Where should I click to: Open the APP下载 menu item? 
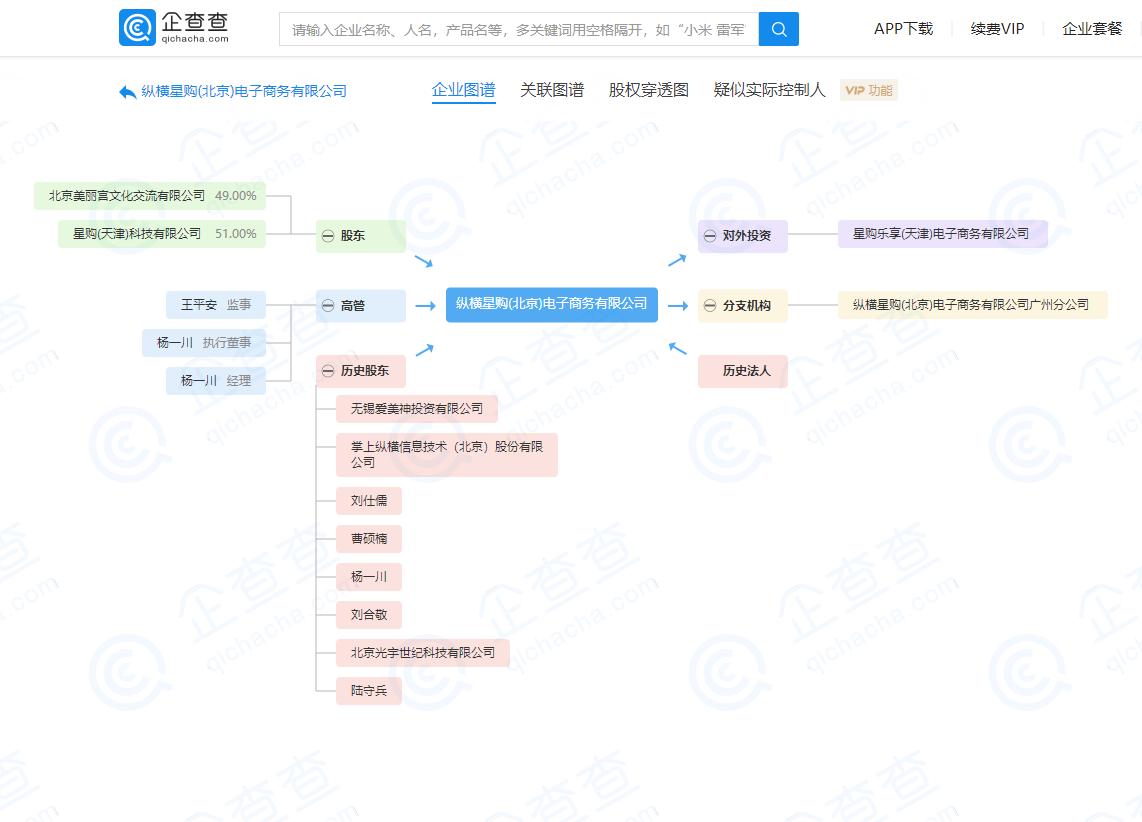tap(902, 29)
